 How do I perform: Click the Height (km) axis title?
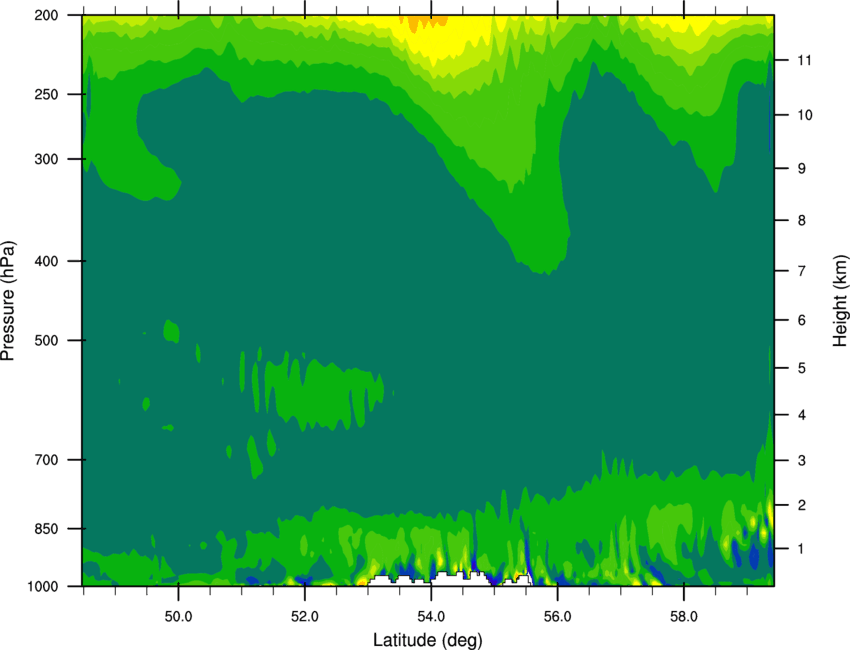pyautogui.click(x=840, y=300)
